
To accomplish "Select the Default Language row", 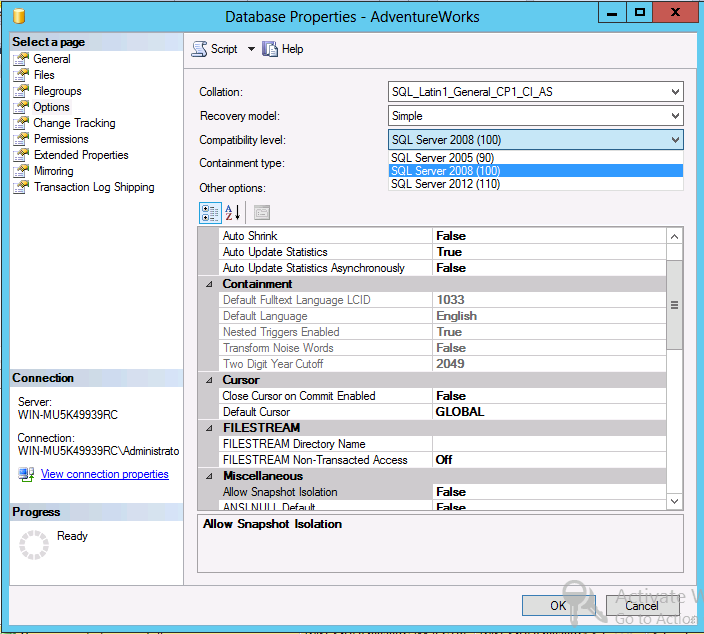I will tap(444, 316).
